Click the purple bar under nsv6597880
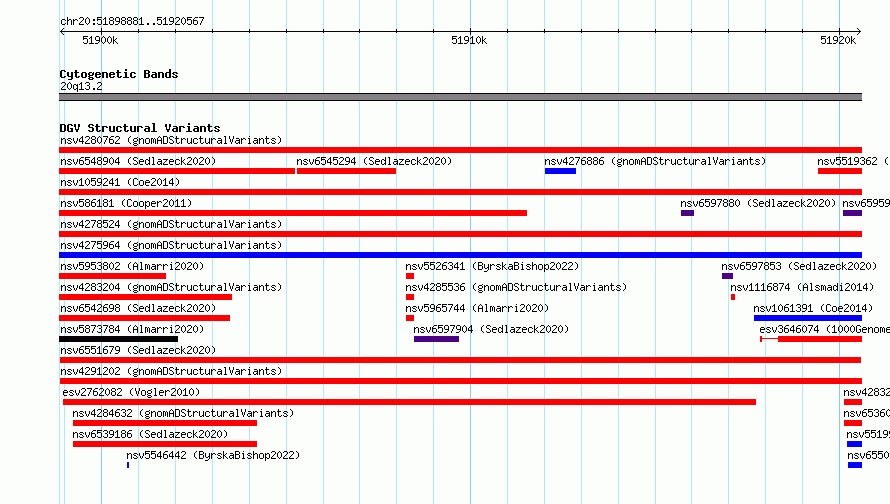This screenshot has width=890, height=504. pos(687,213)
